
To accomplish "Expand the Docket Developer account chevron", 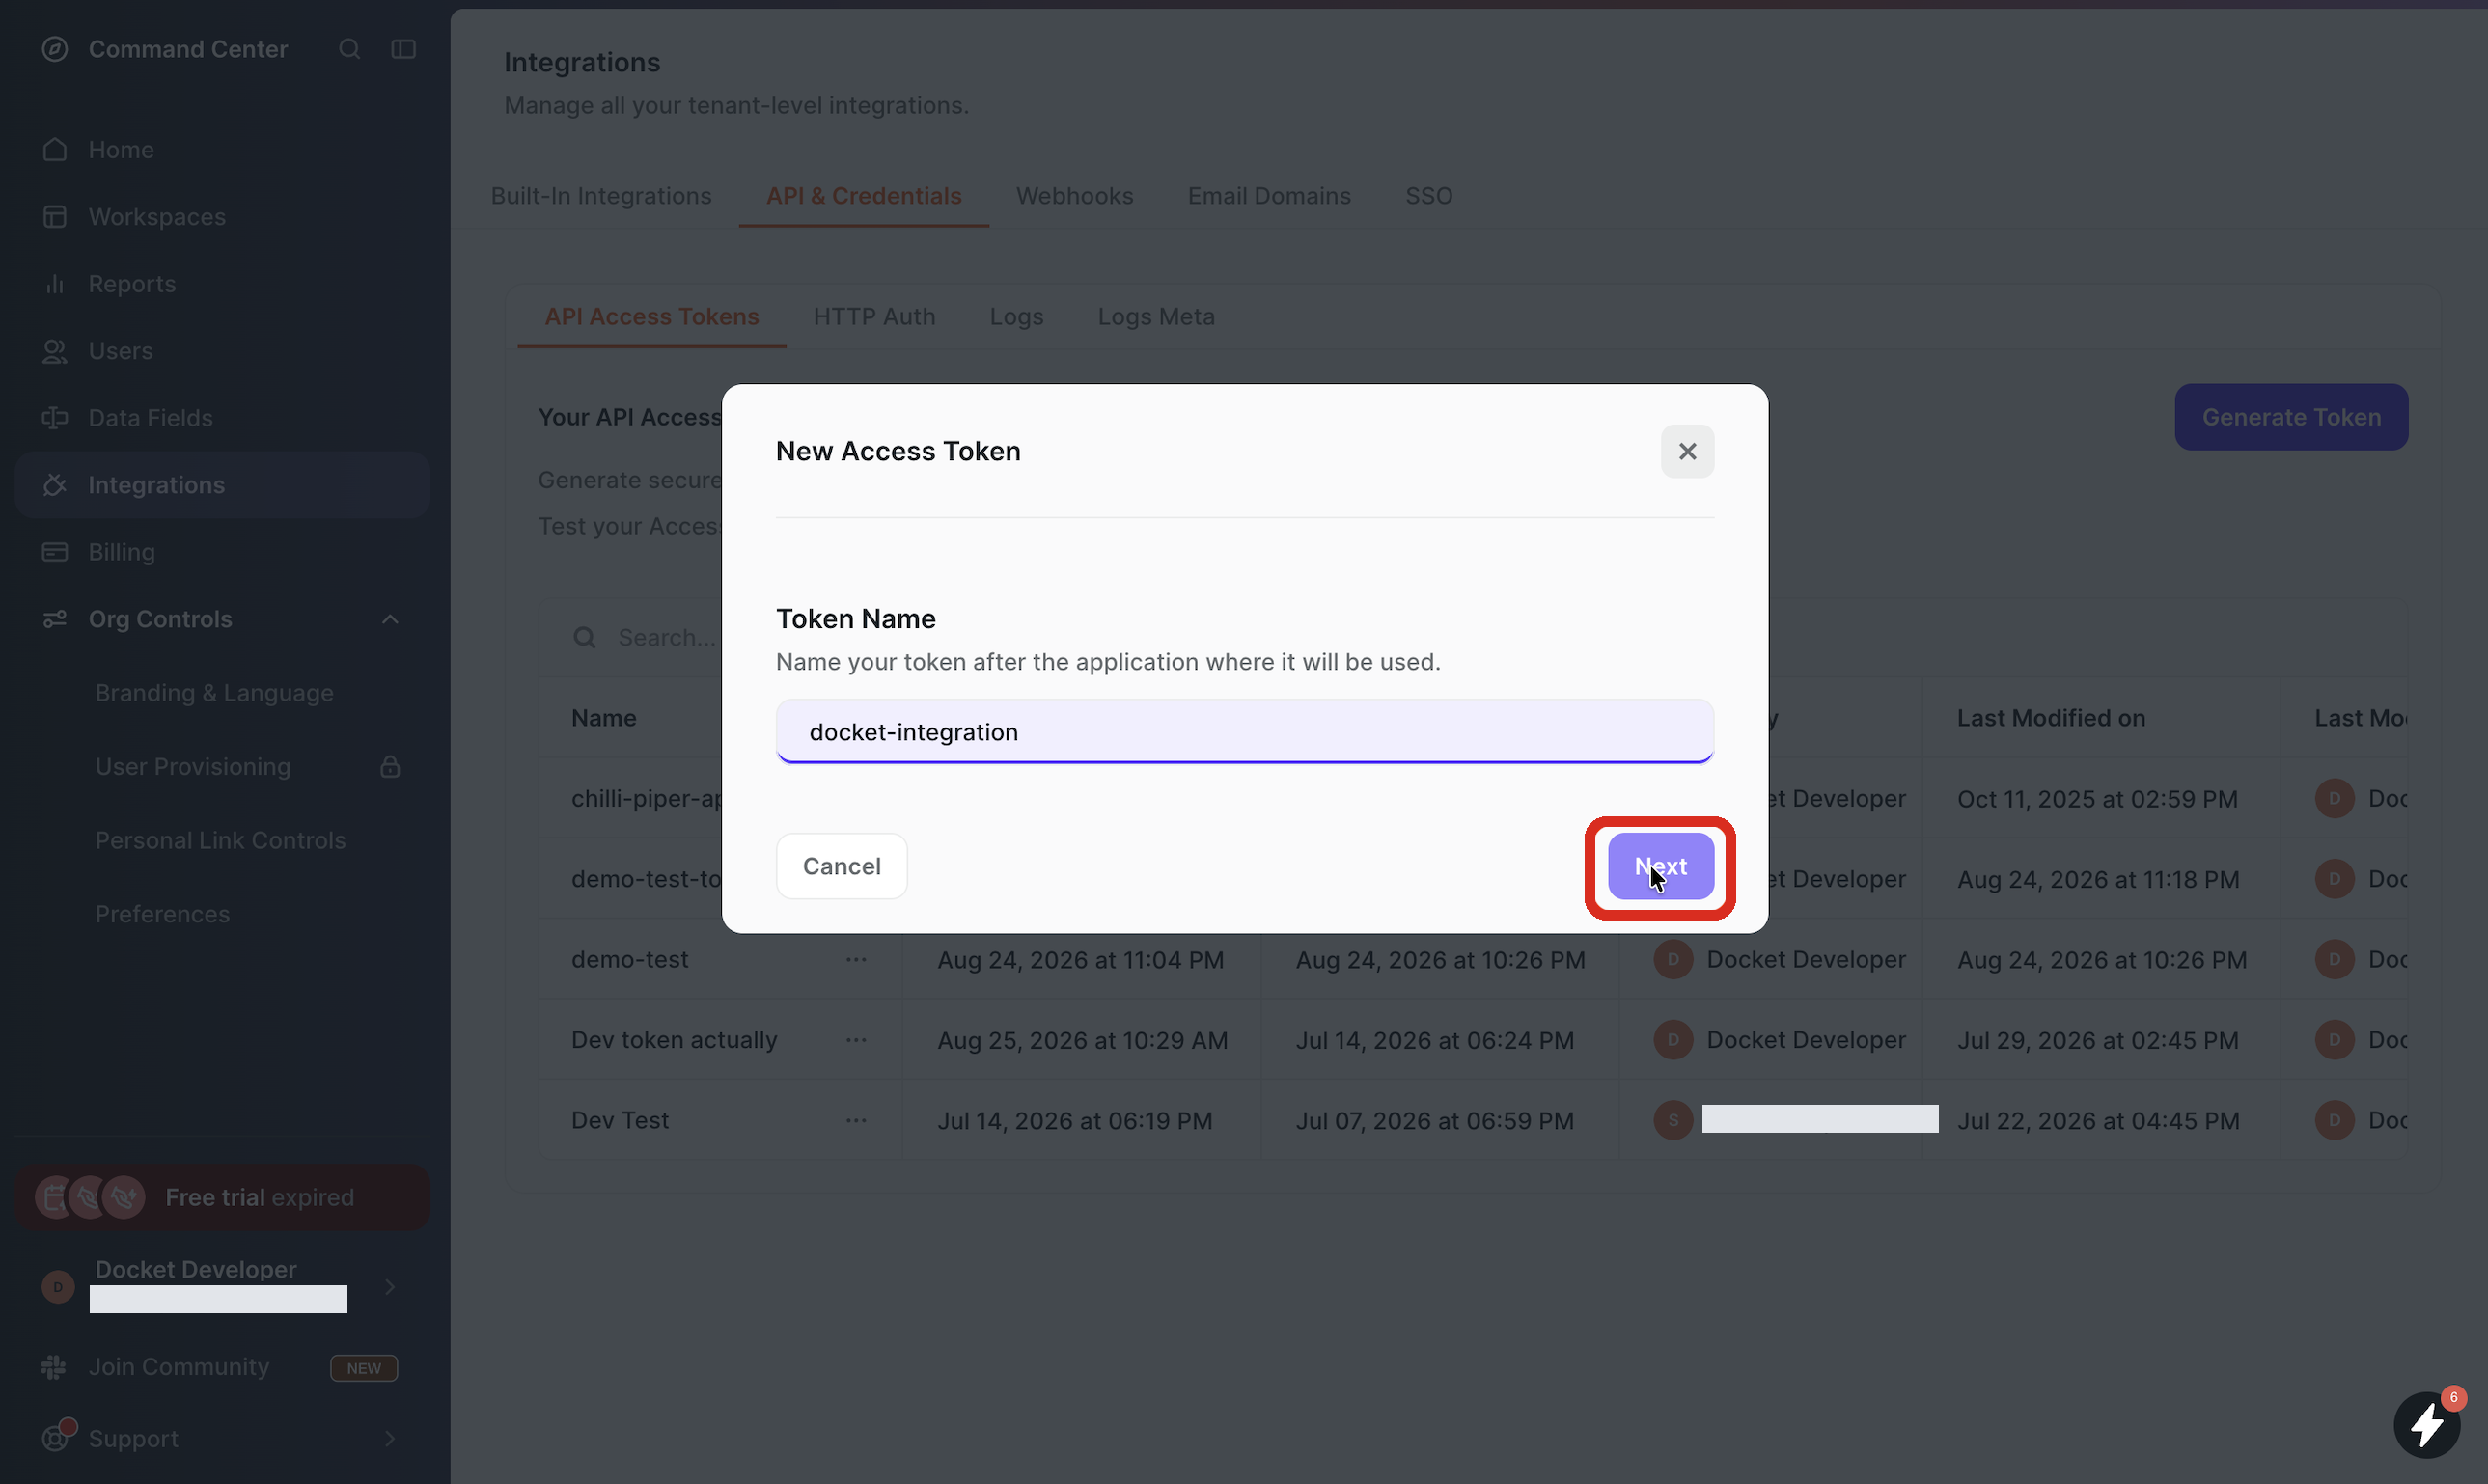I will tap(390, 1287).
